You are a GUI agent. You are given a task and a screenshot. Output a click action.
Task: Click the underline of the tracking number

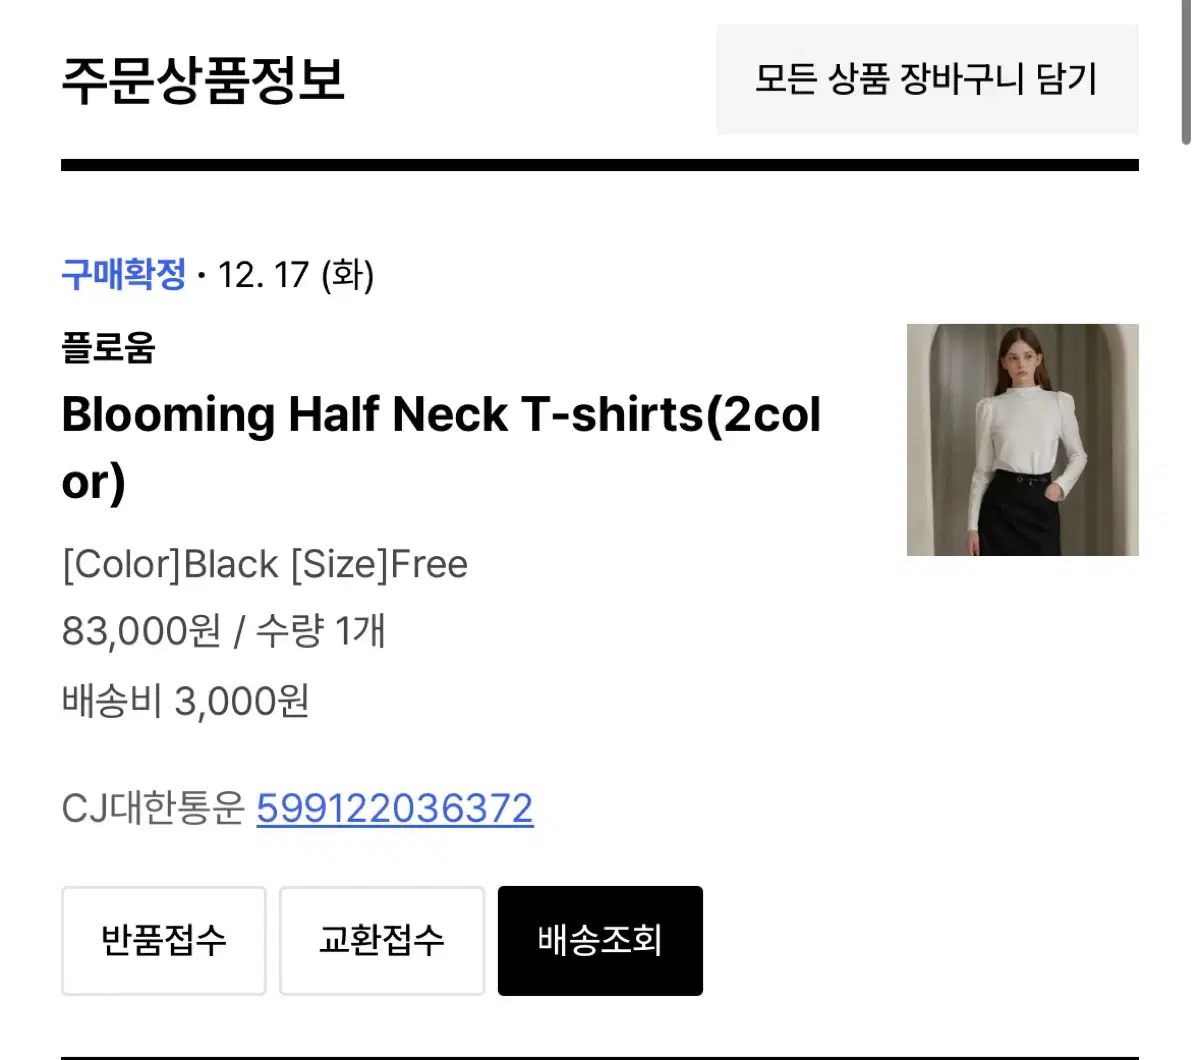[394, 833]
